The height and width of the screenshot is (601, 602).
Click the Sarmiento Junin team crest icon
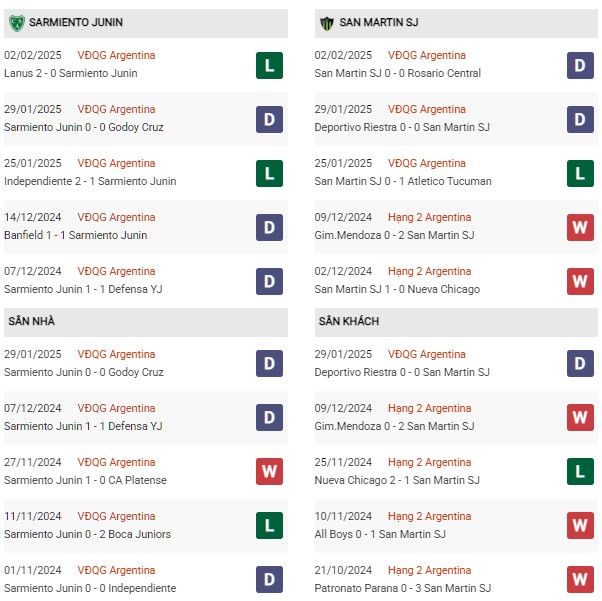[17, 23]
